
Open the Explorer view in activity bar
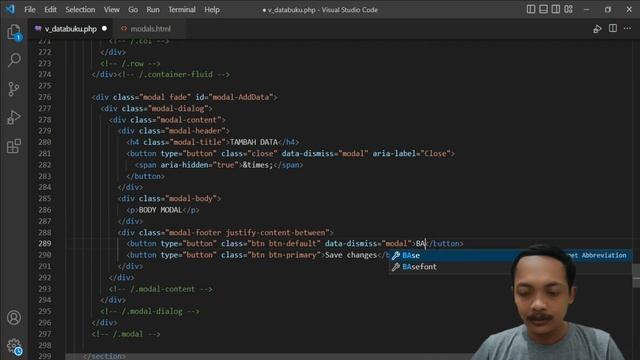(x=14, y=32)
